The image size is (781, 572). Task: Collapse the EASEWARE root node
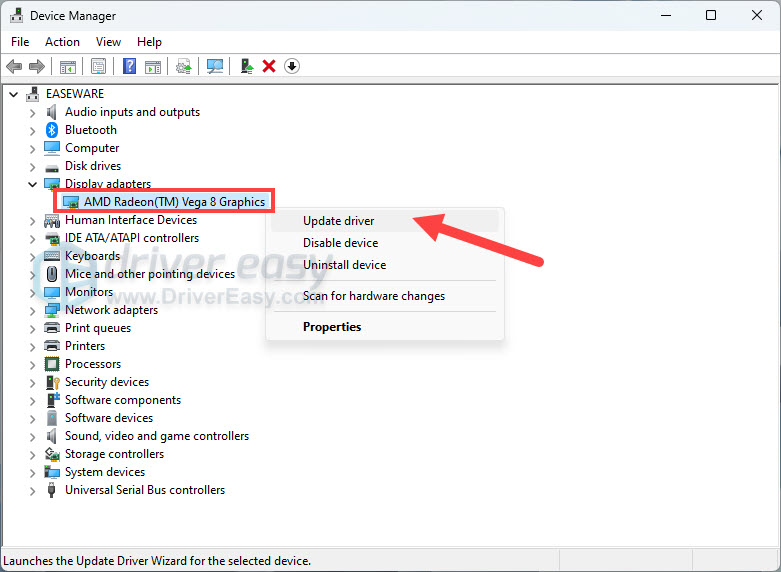14,94
